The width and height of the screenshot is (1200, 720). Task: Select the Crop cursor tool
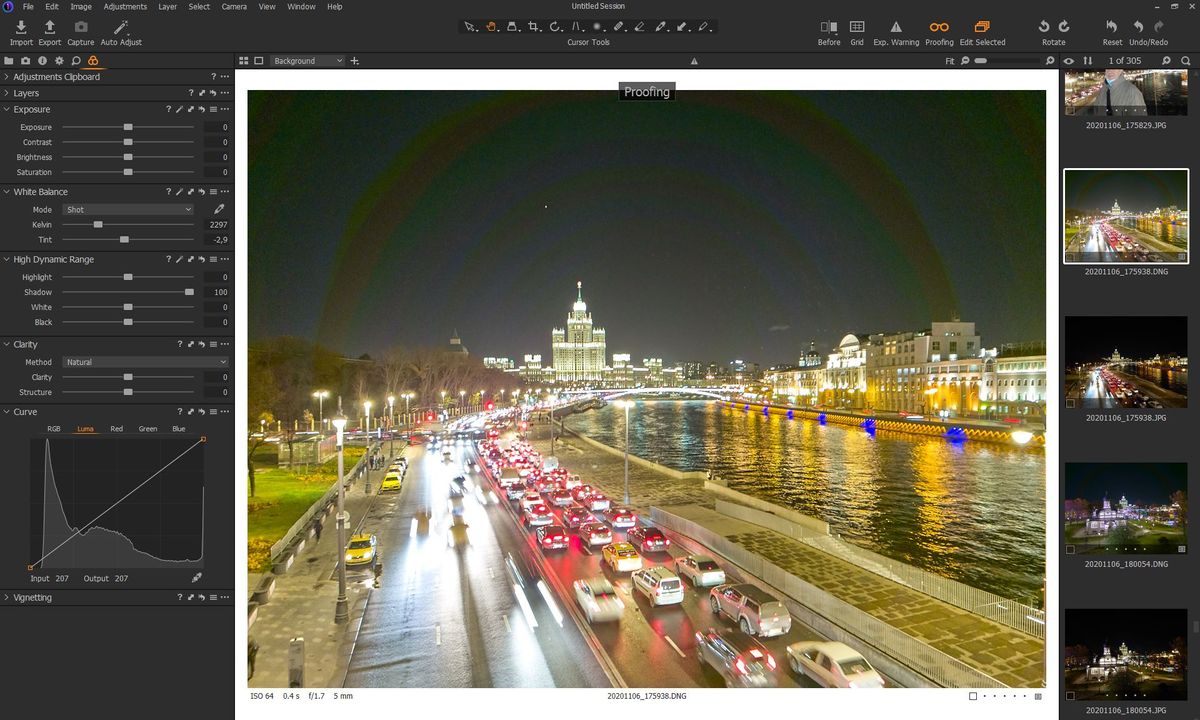click(533, 27)
